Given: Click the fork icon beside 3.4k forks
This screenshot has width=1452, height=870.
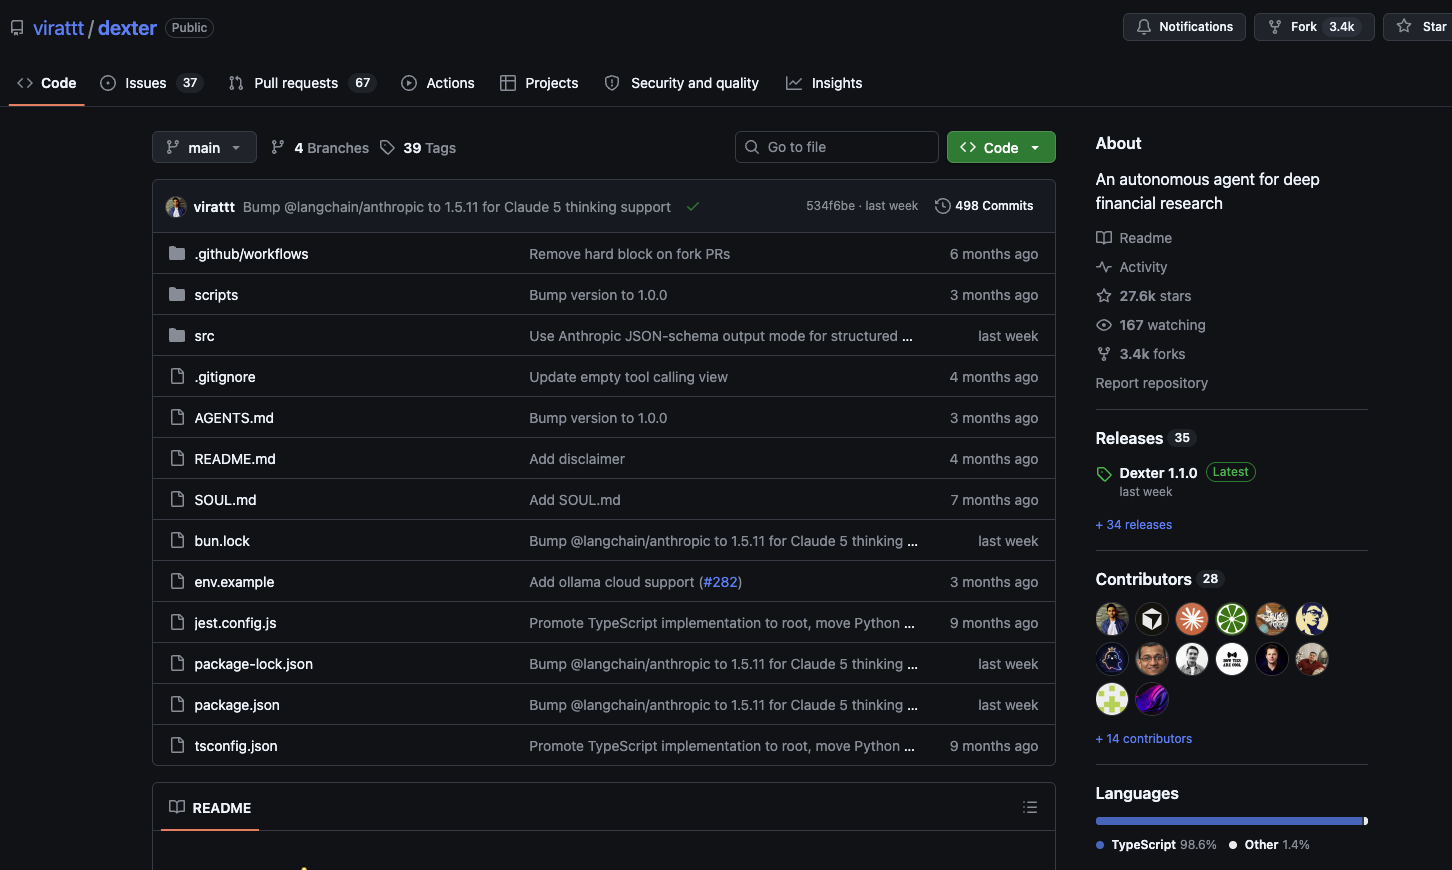Looking at the screenshot, I should [1104, 354].
